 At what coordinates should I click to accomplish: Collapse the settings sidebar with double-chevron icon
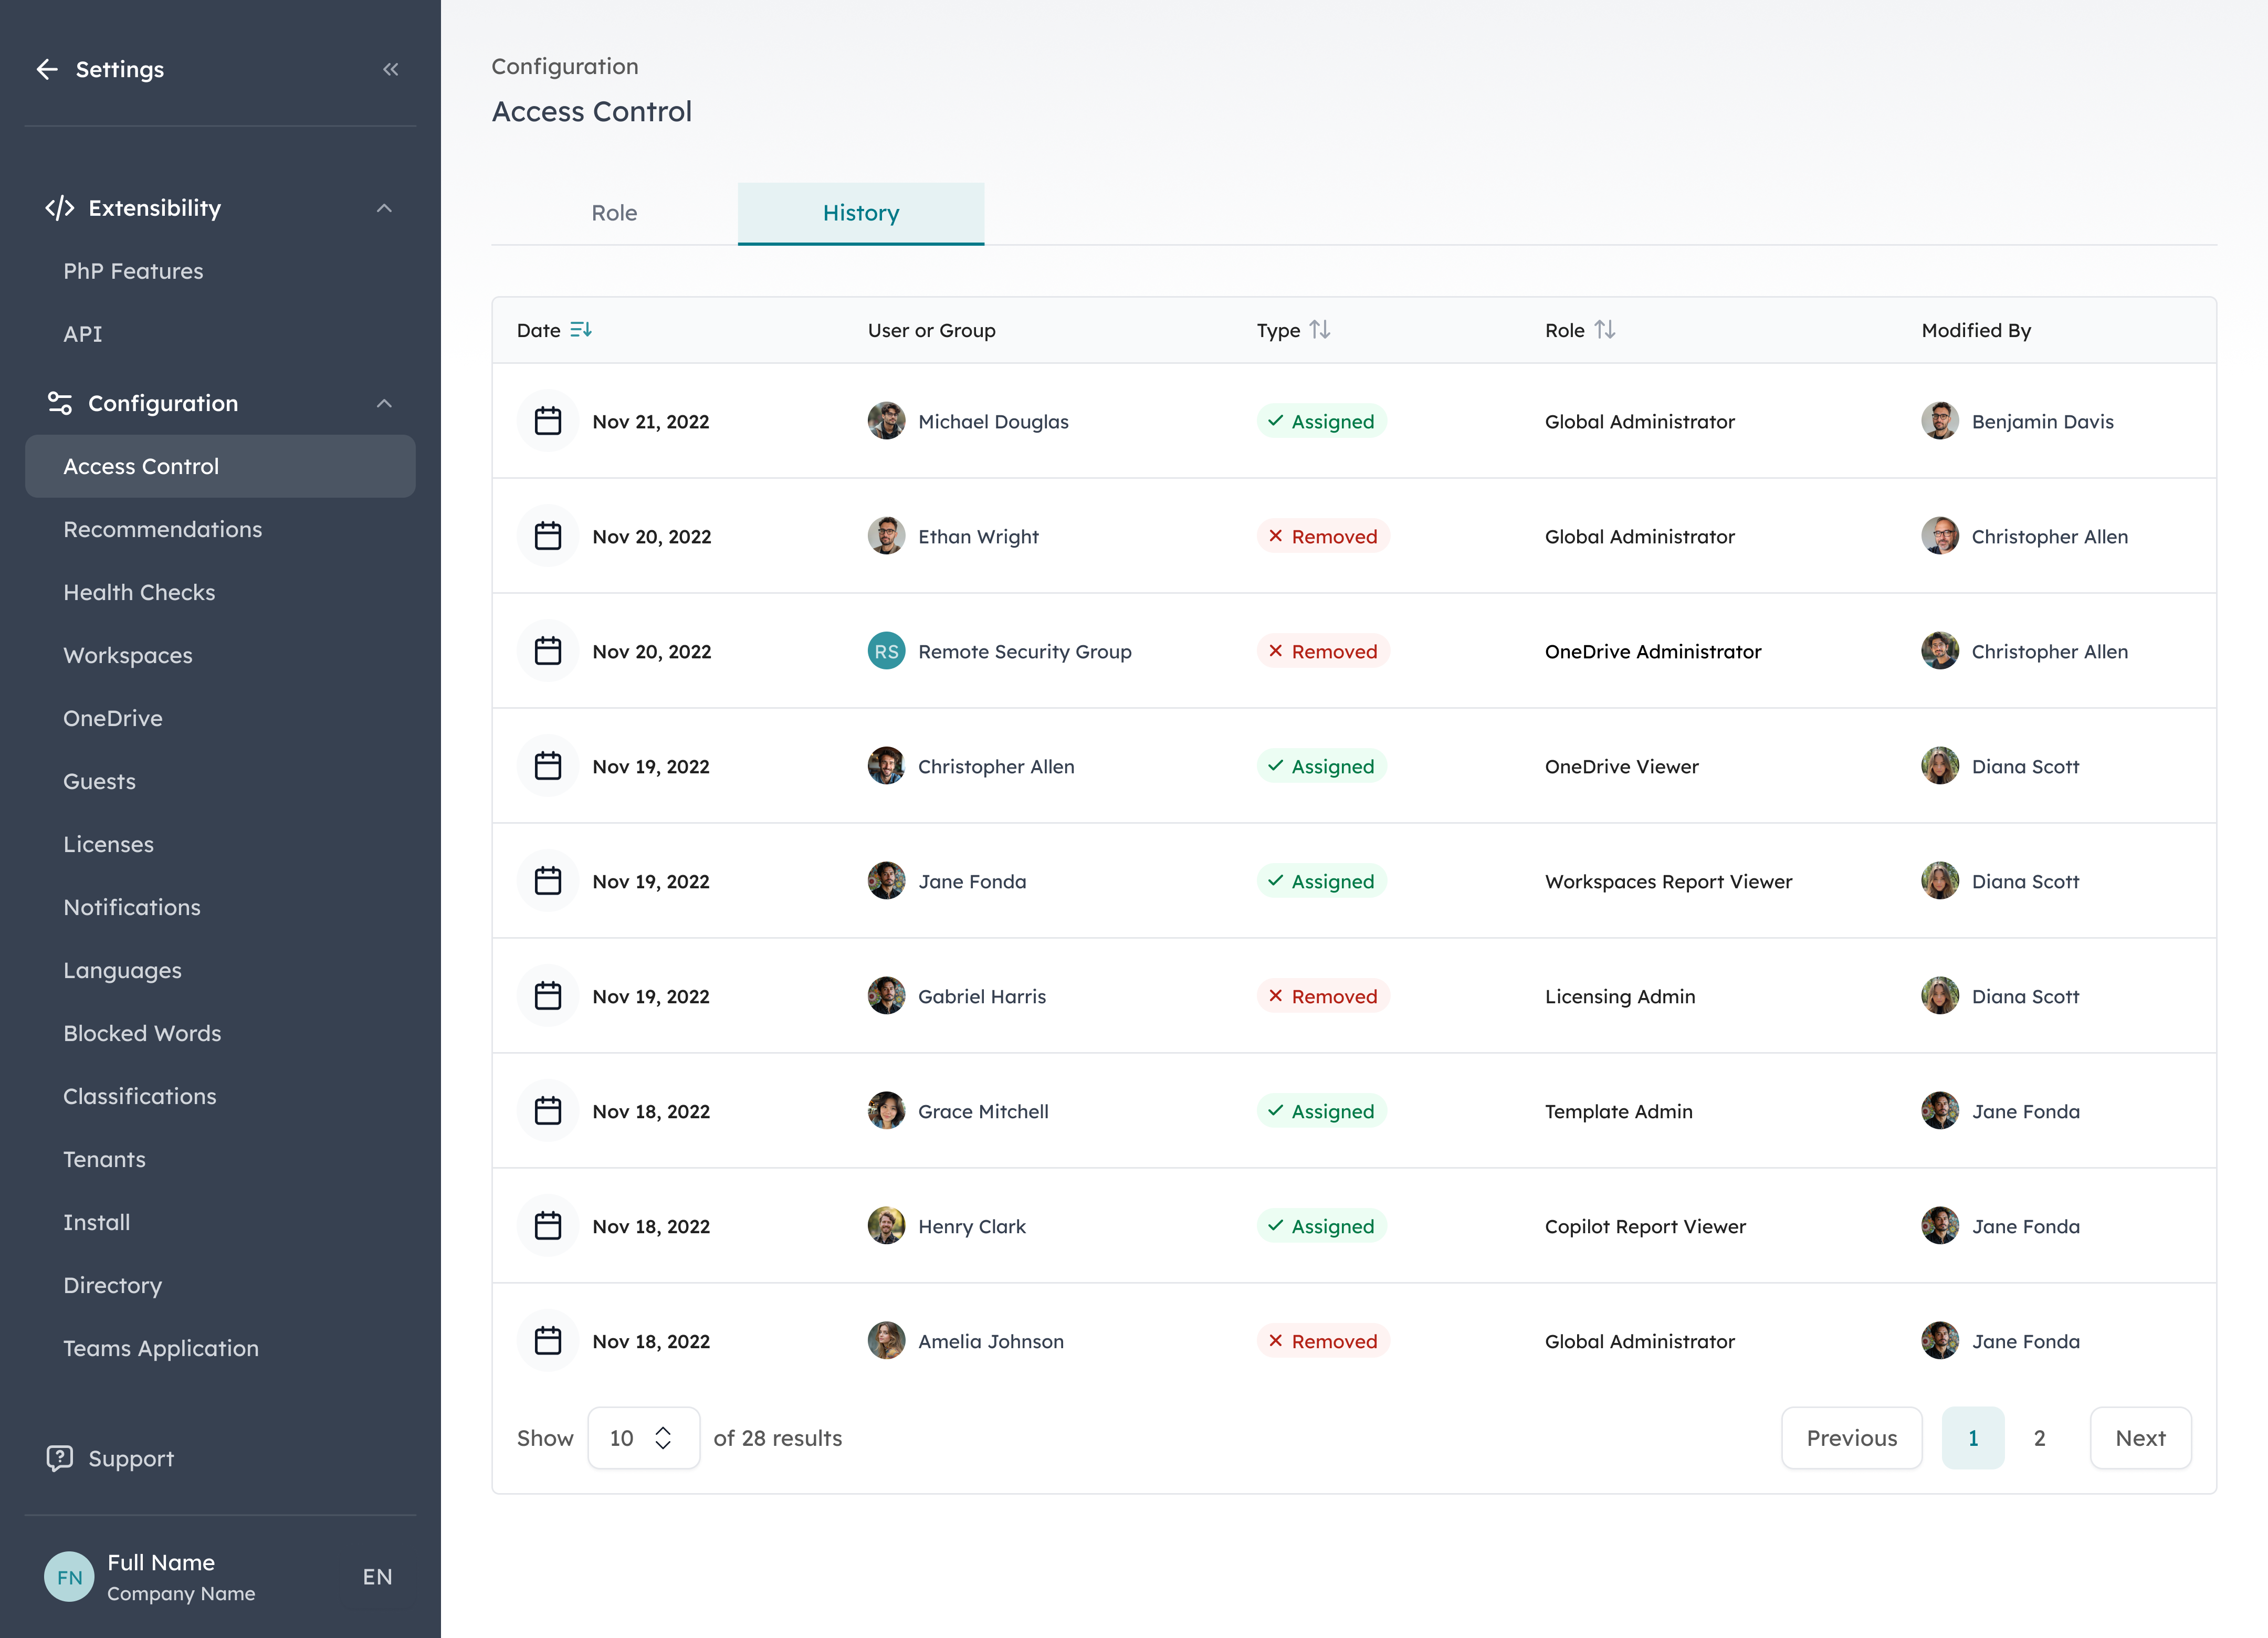391,69
